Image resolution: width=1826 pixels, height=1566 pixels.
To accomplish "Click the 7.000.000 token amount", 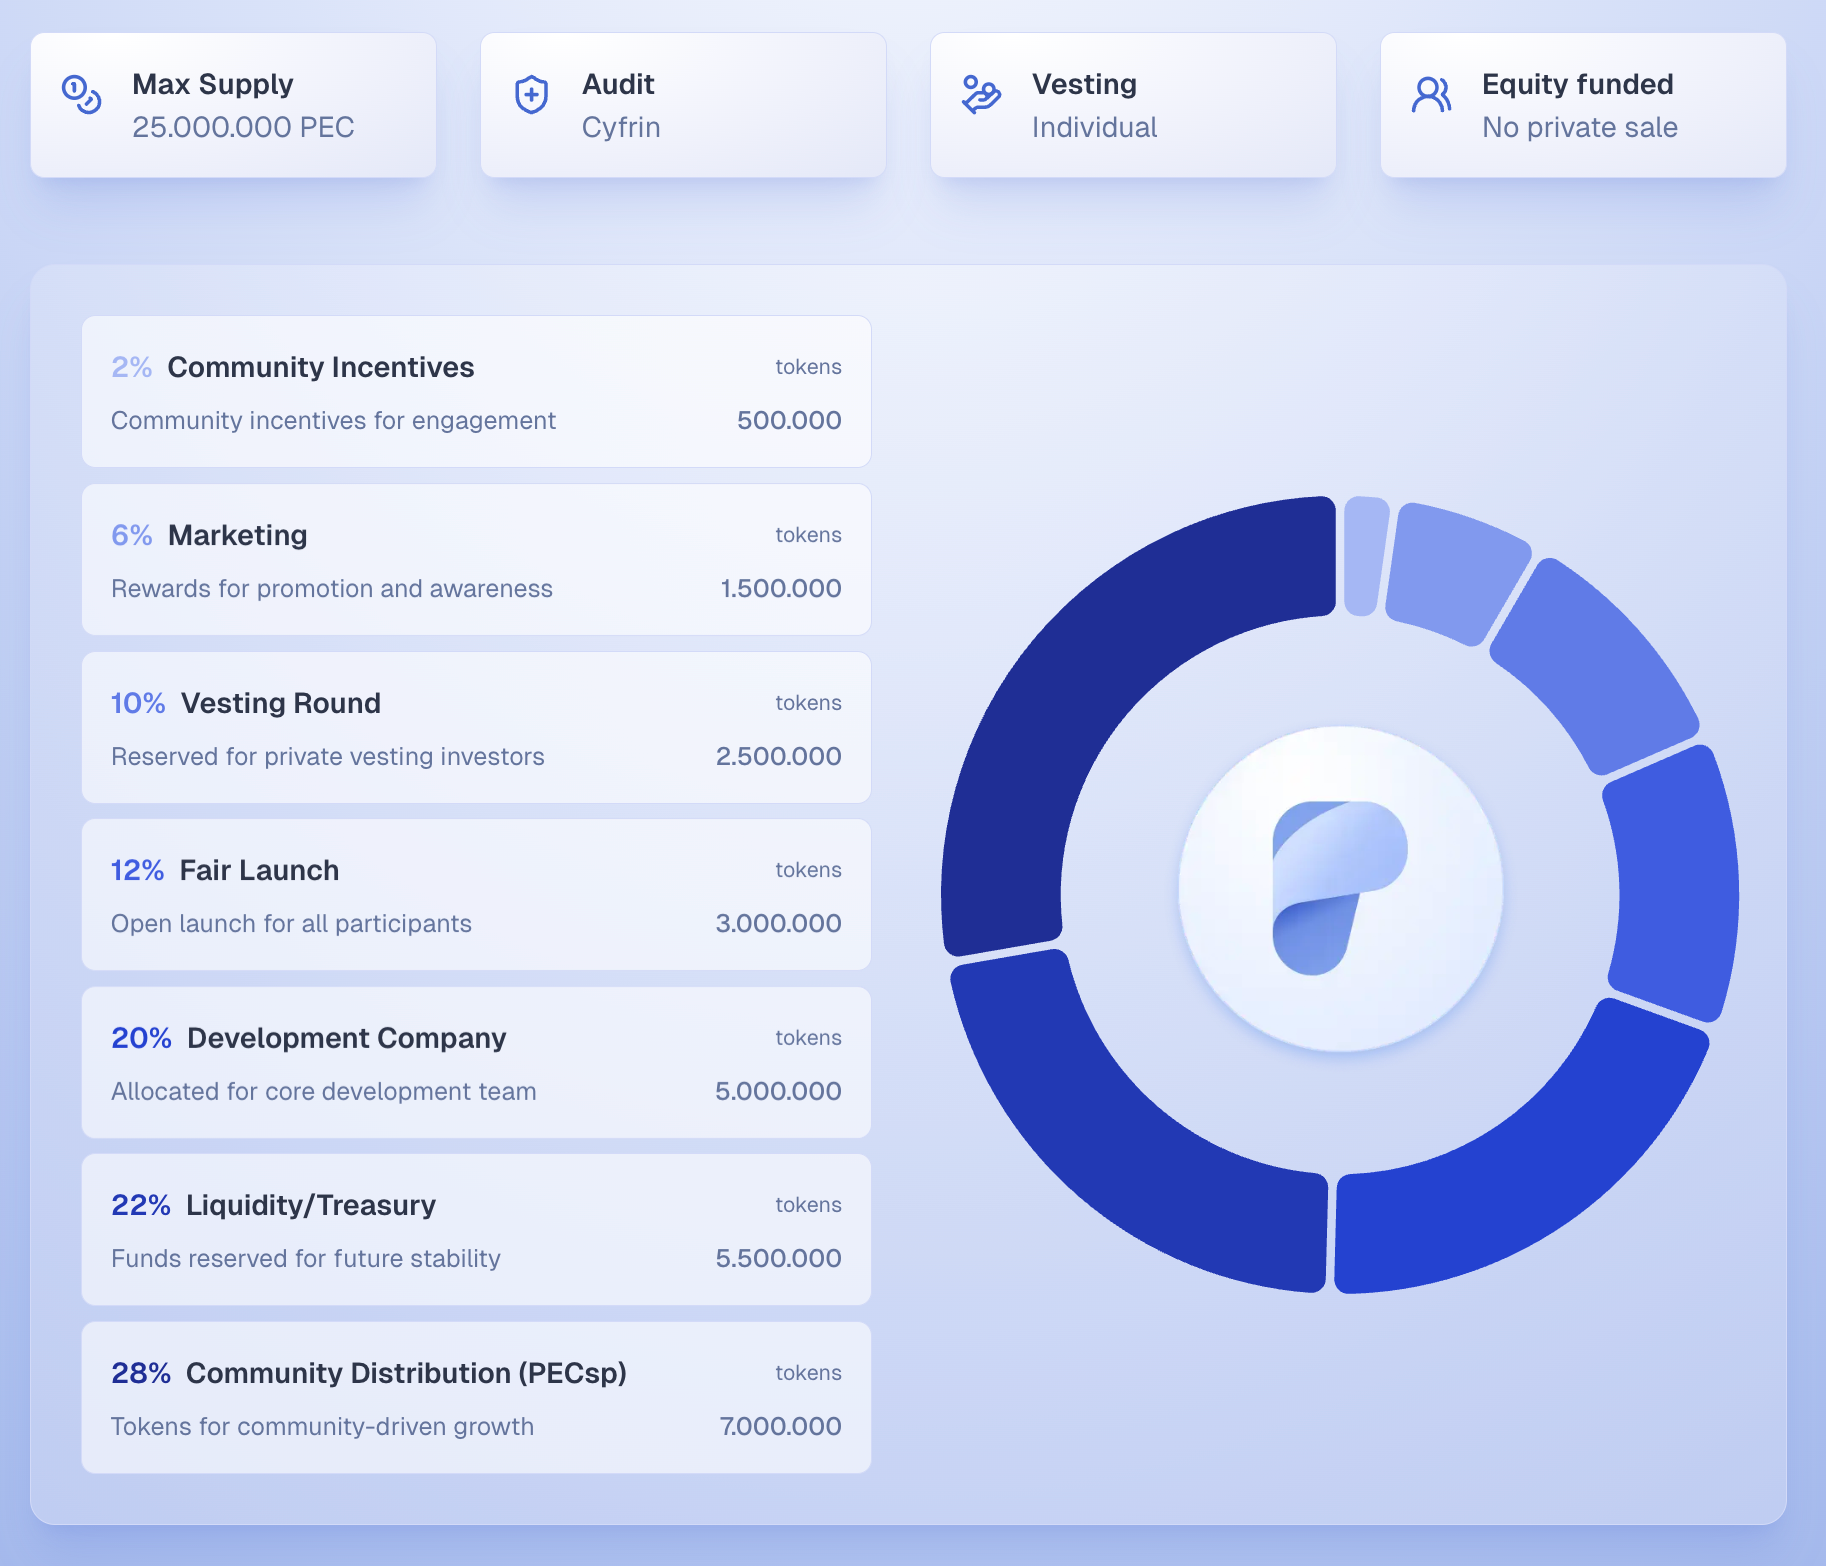I will click(780, 1426).
